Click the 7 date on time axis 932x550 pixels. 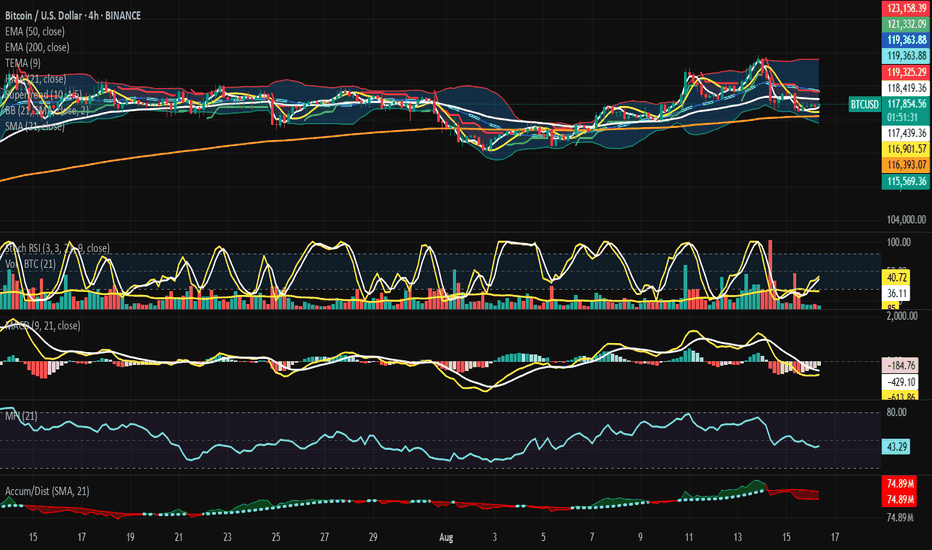click(591, 537)
